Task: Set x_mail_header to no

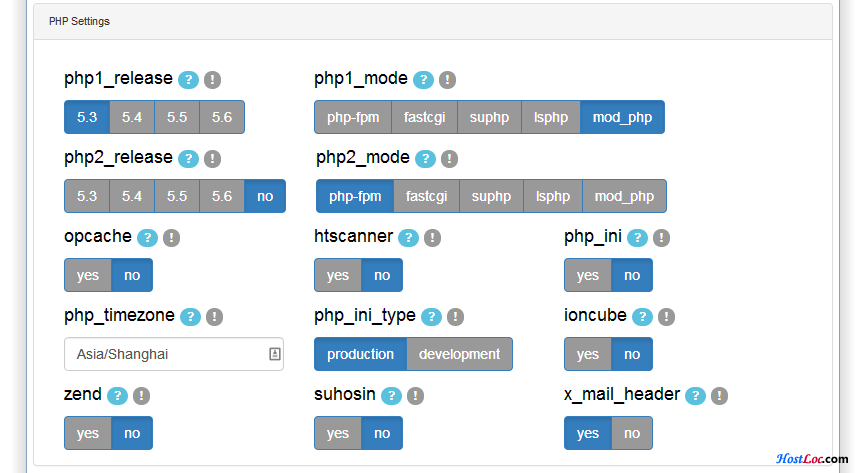Action: click(632, 433)
